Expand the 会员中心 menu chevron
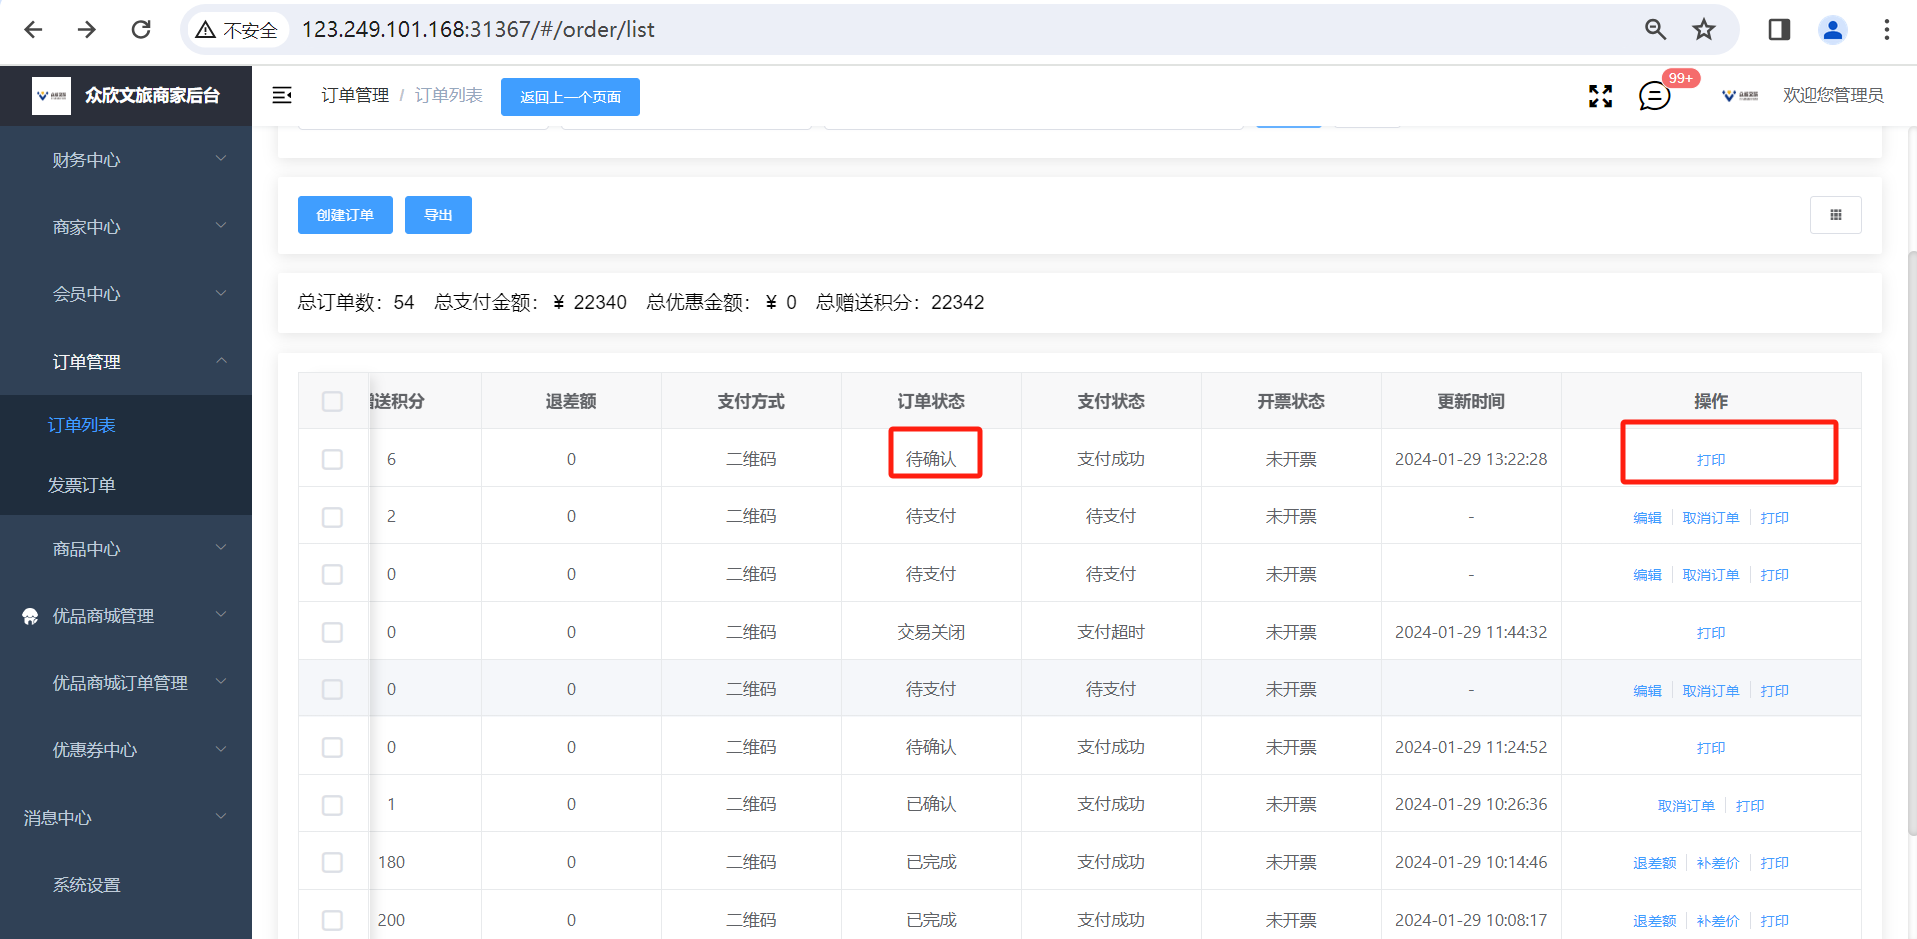The image size is (1917, 939). 221,293
